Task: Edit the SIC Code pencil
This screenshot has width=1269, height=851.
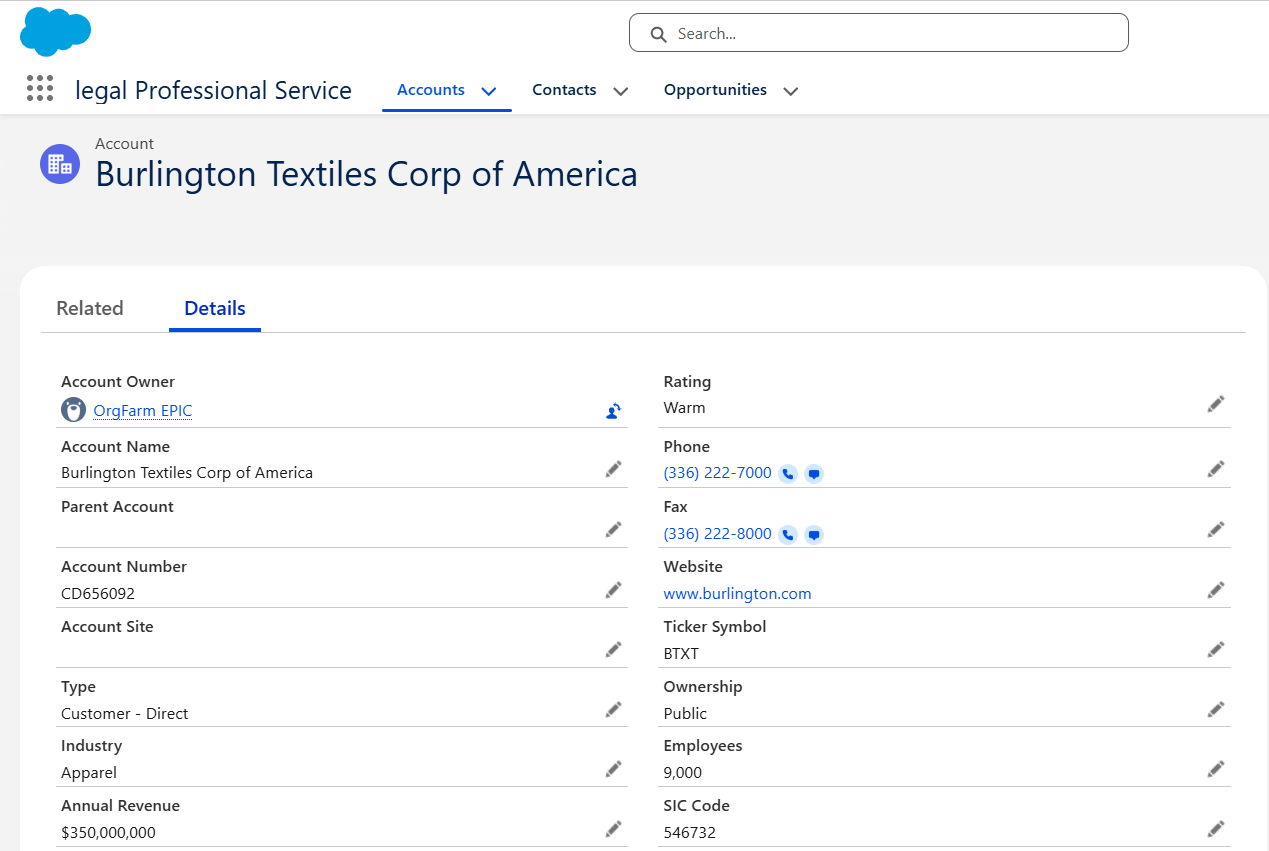Action: [x=1216, y=828]
